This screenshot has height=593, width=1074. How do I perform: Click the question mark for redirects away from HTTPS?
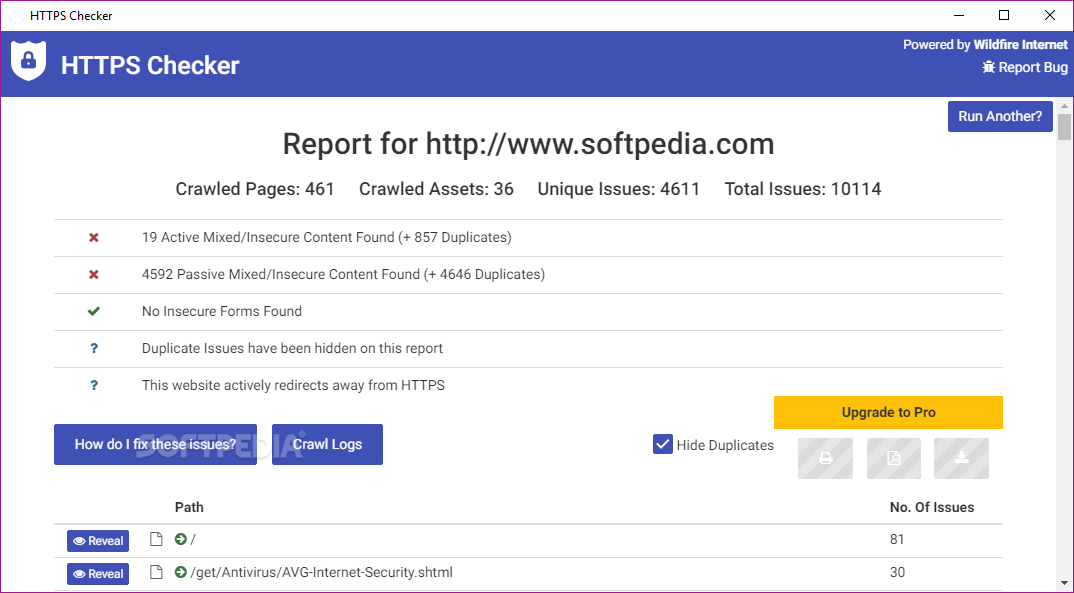pos(94,386)
